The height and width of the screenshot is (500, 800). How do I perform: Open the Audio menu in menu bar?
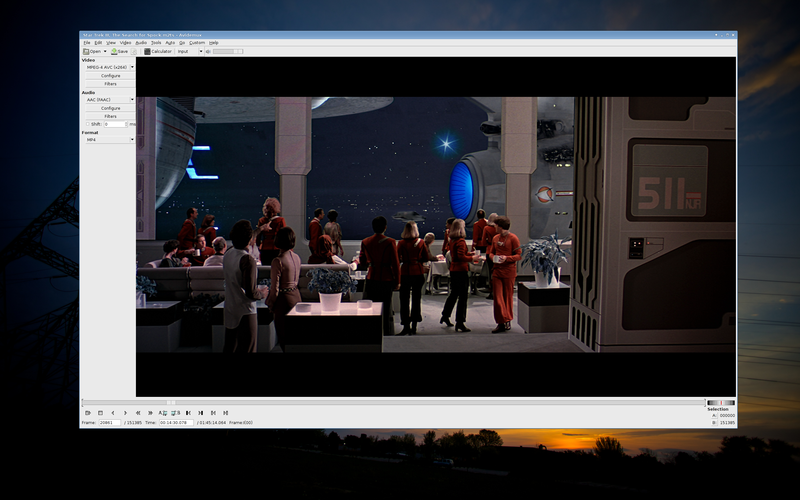(x=141, y=43)
